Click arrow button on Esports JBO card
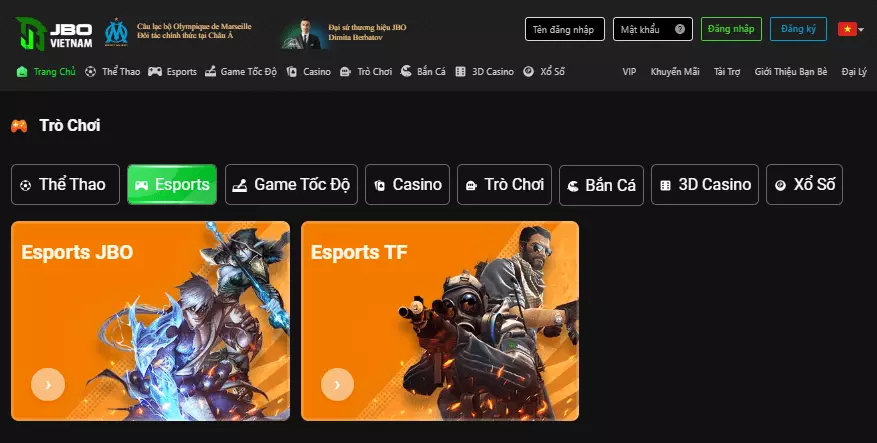The height and width of the screenshot is (443, 877). (48, 384)
